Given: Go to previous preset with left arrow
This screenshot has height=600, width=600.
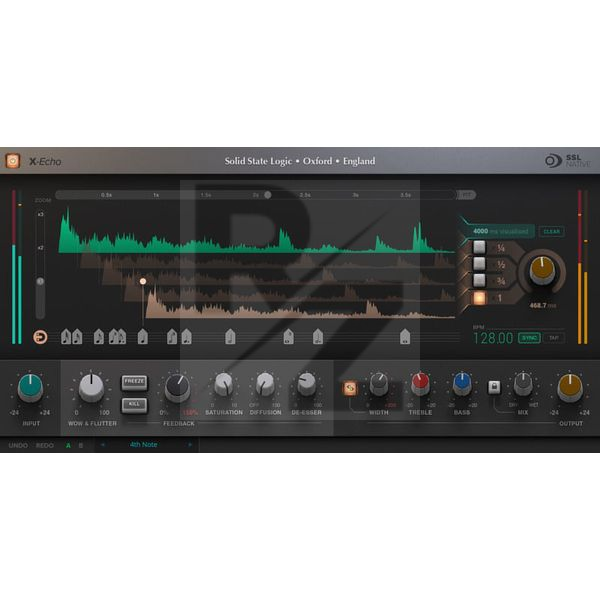Looking at the screenshot, I should pos(102,445).
